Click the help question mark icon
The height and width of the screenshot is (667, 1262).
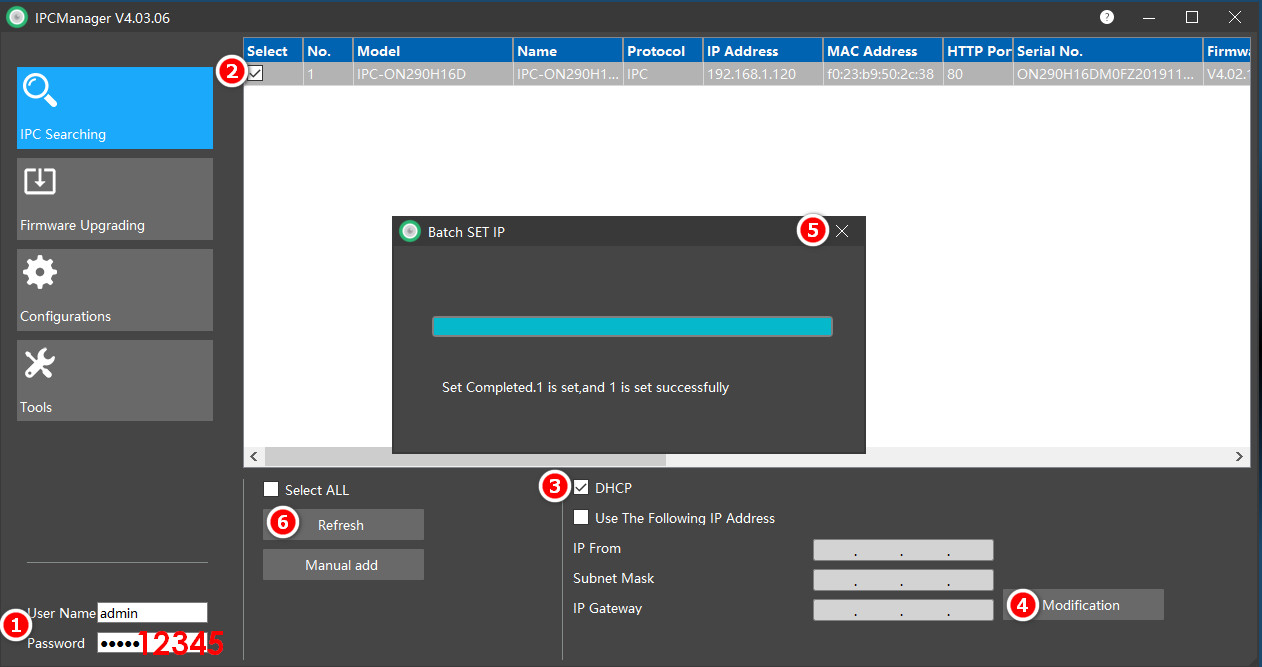point(1107,17)
